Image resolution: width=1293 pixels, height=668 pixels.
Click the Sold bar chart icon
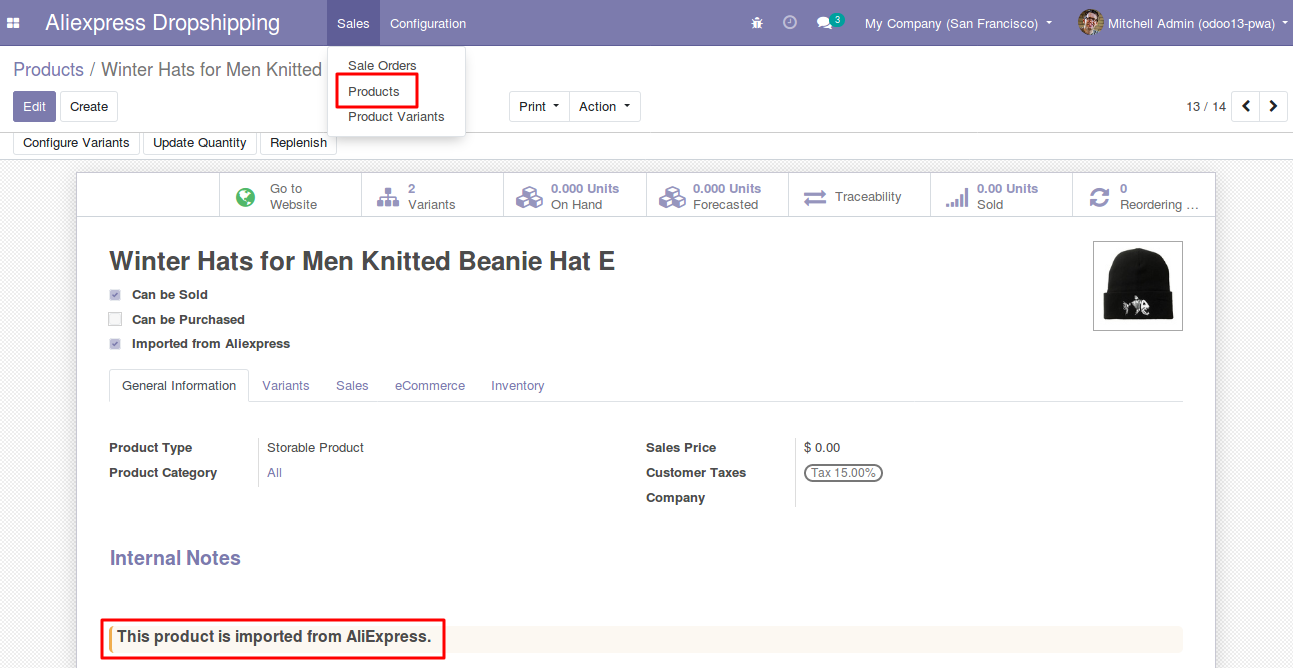957,197
